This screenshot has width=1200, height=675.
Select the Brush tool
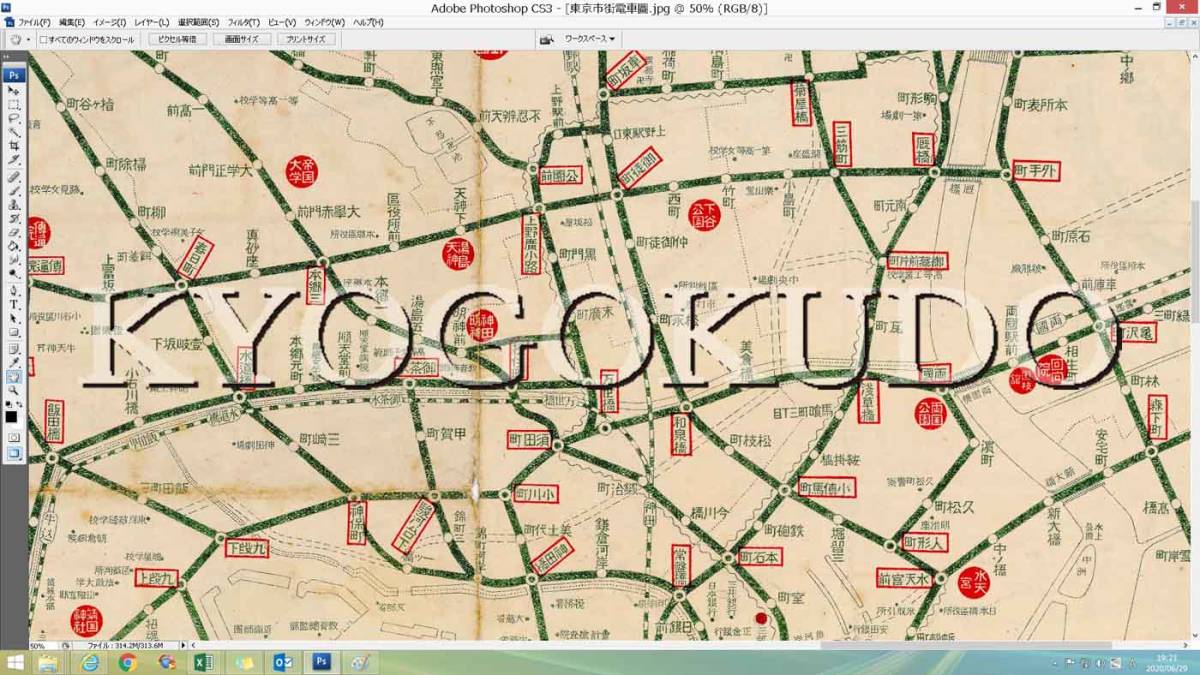(14, 189)
